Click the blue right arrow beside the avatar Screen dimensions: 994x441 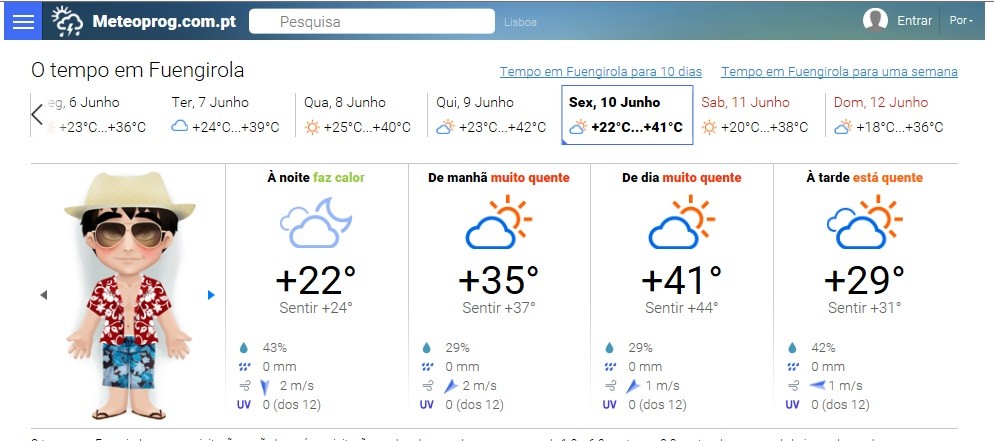click(211, 294)
